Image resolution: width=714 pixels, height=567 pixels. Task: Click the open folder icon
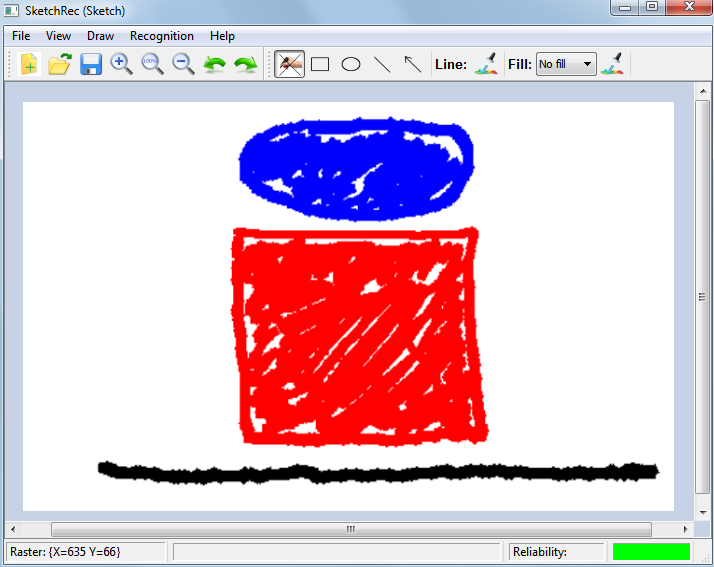click(59, 64)
